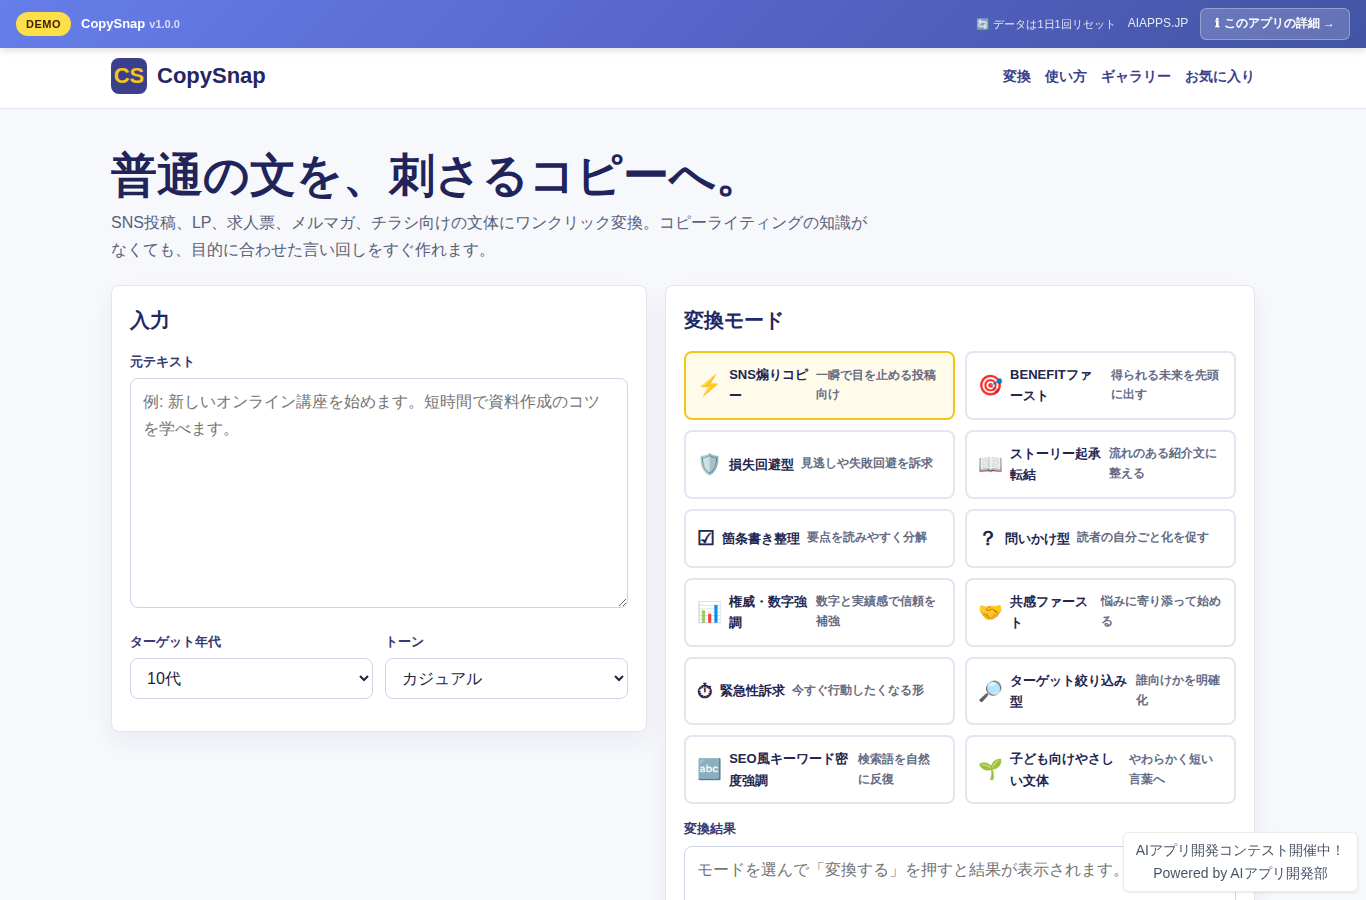Click the refresh icon beside データは1日1回リセット
The height and width of the screenshot is (900, 1366).
(982, 24)
